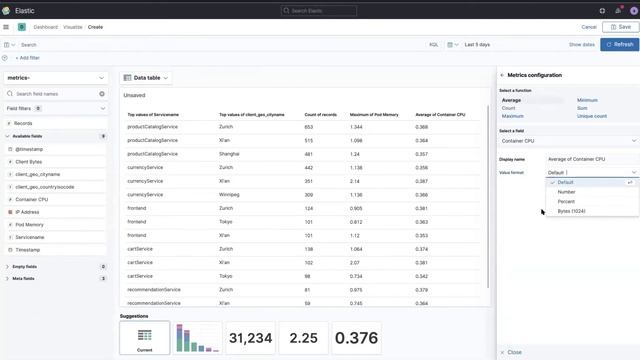The height and width of the screenshot is (360, 640).
Task: Choose Number value format option
Action: coord(592,192)
